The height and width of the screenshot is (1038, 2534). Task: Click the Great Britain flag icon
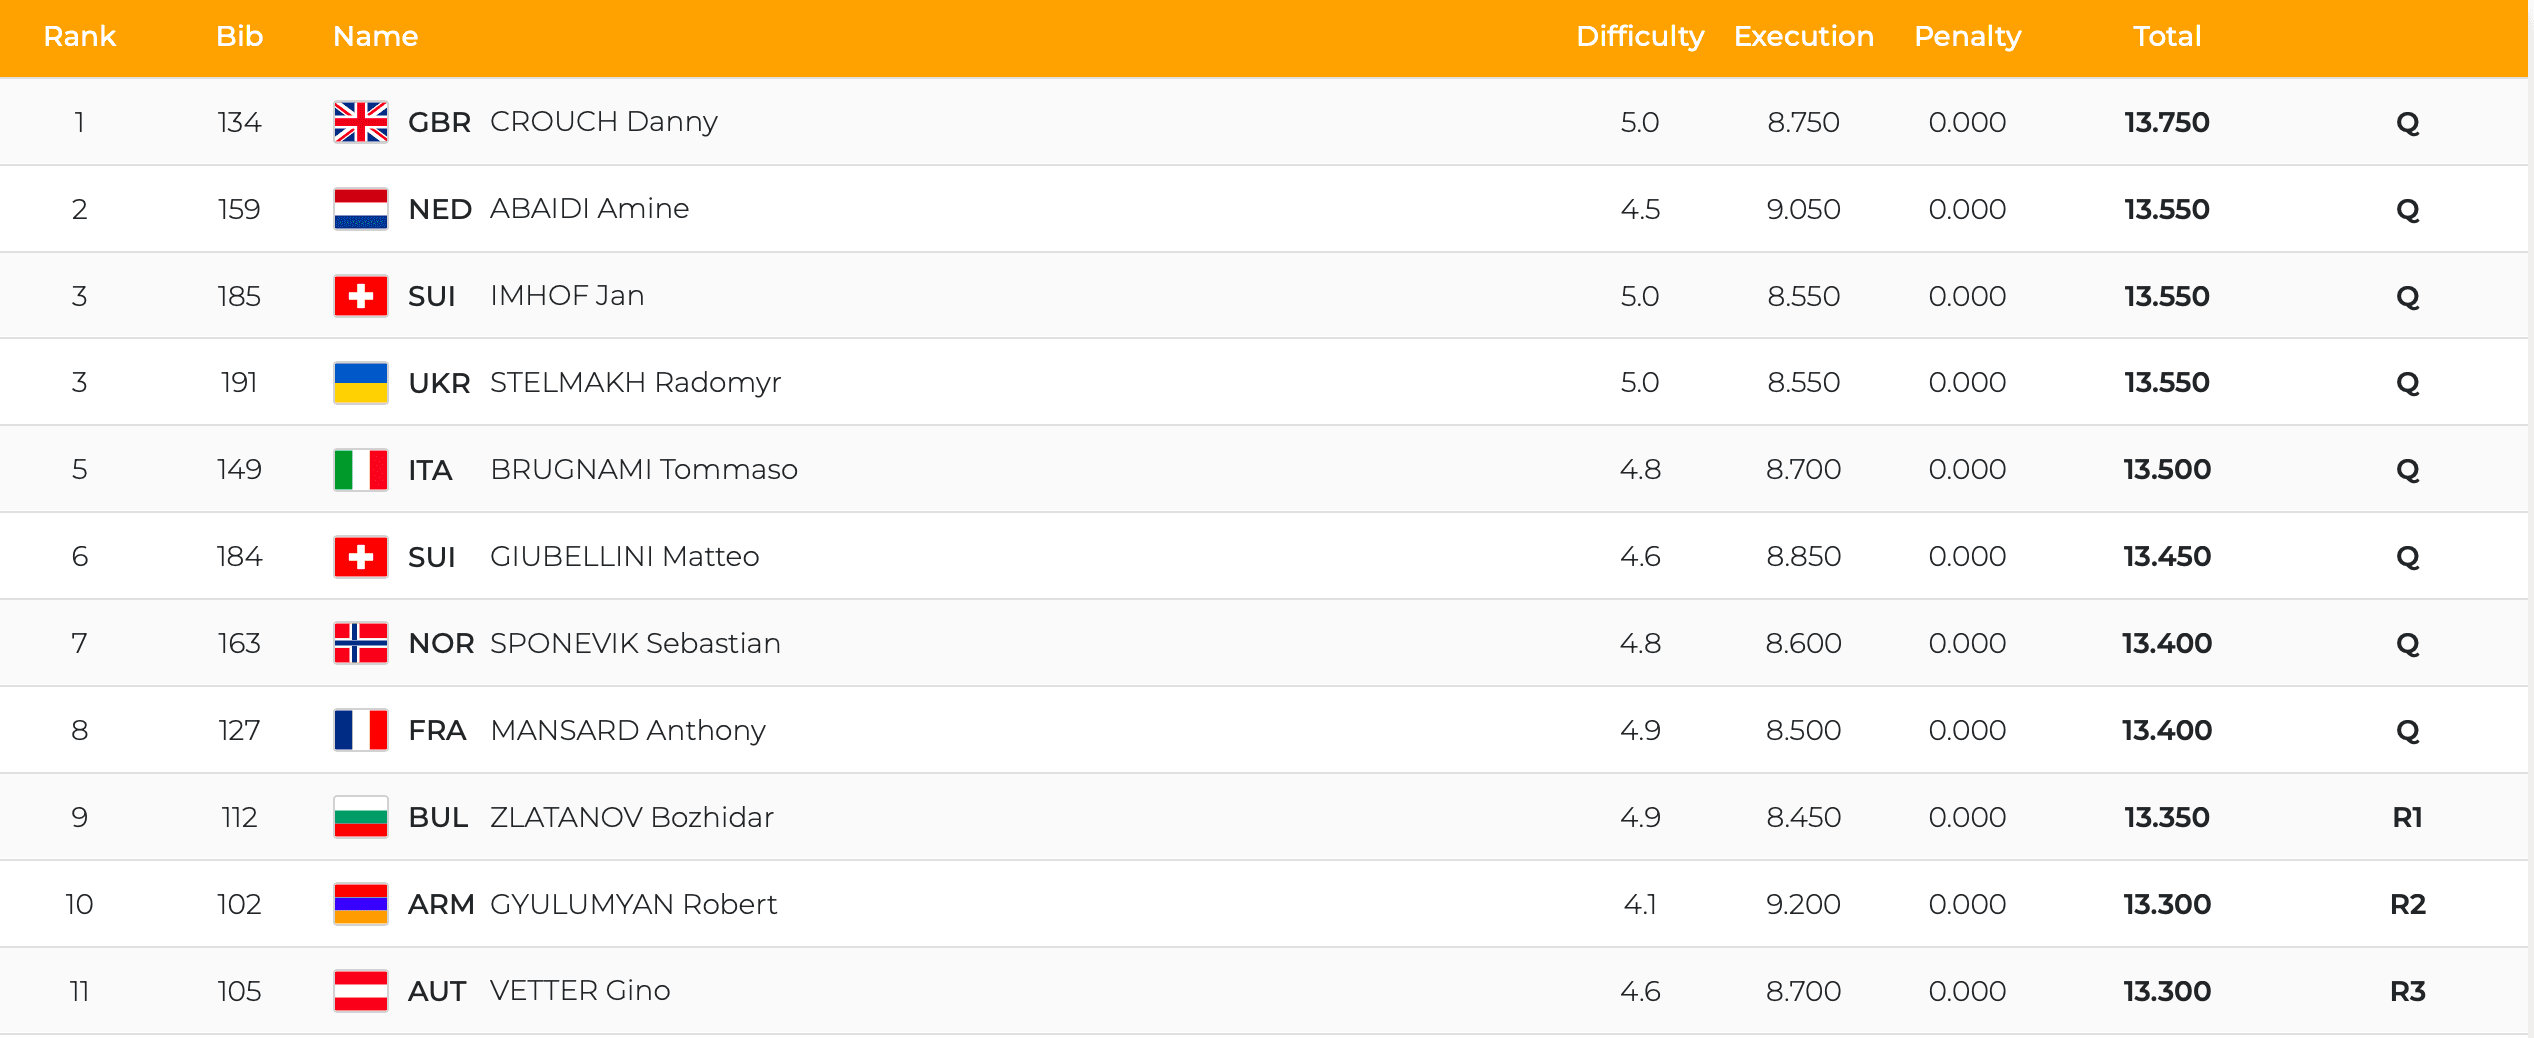point(360,122)
